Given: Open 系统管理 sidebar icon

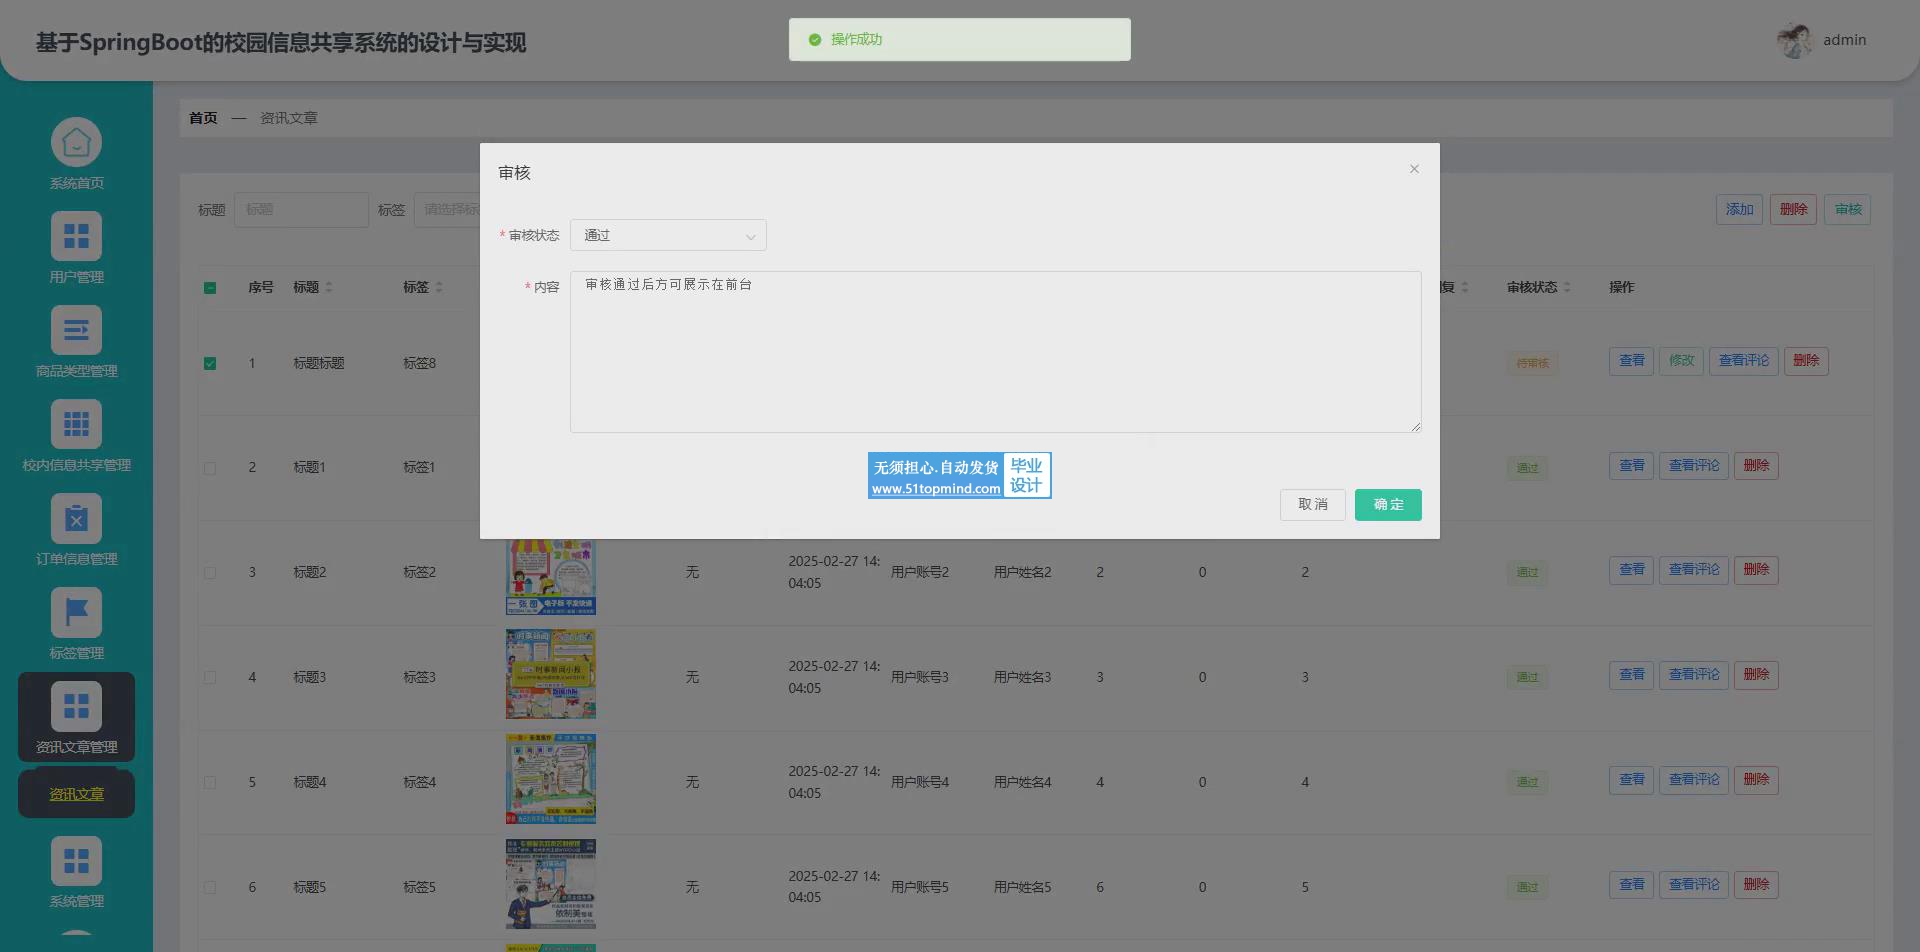Looking at the screenshot, I should 76,861.
